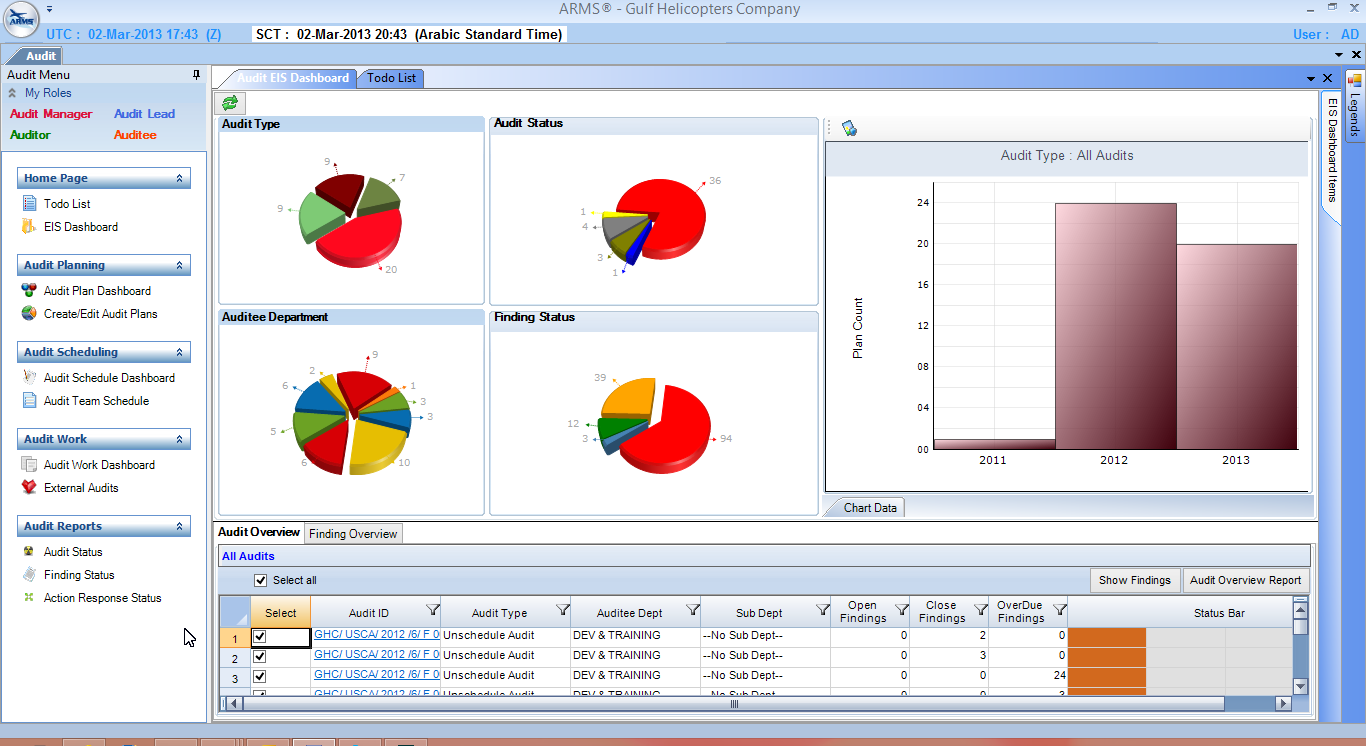Click the Audit Overview Report button

pyautogui.click(x=1245, y=580)
